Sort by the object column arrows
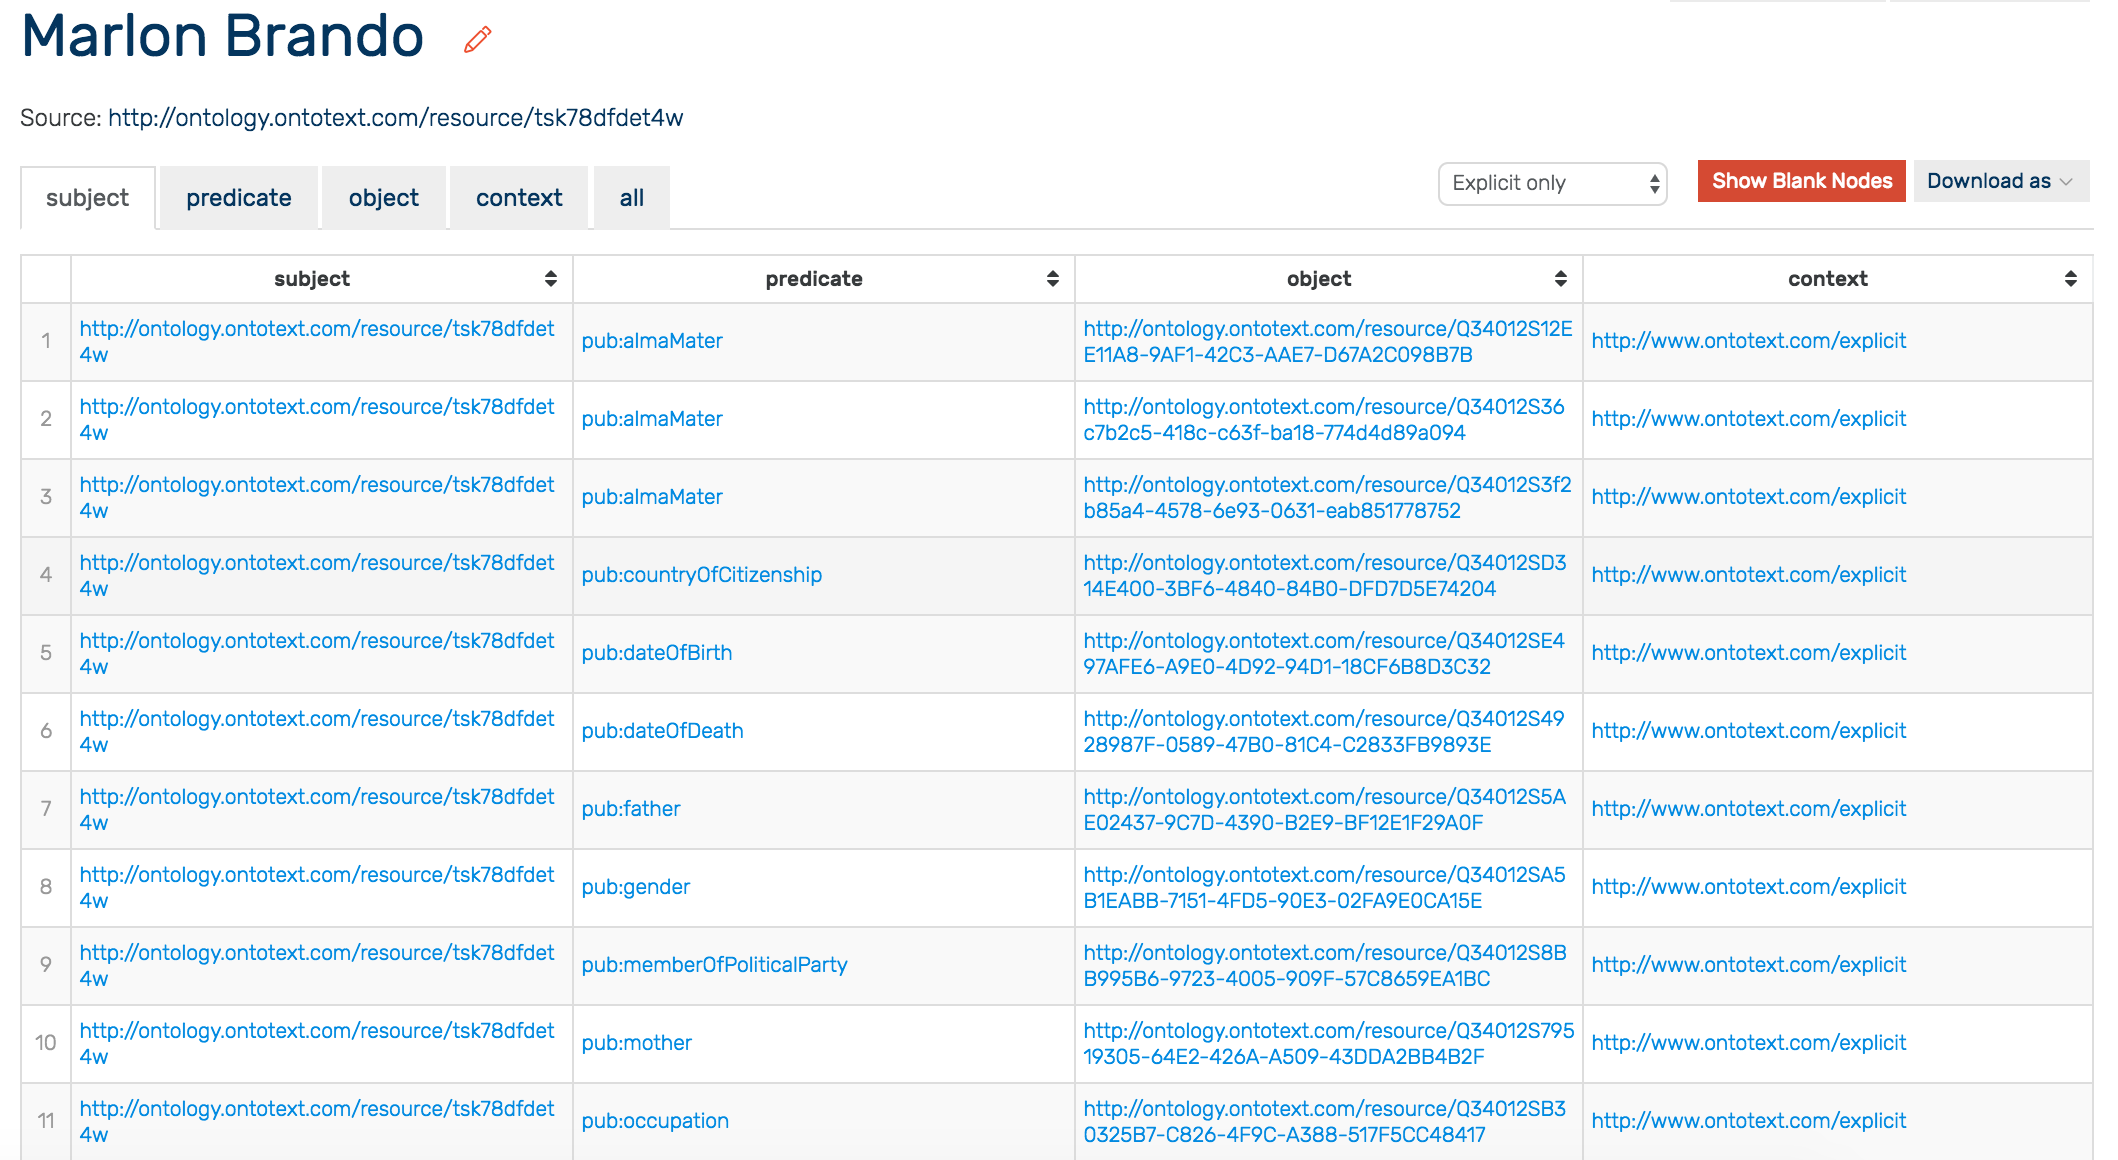The width and height of the screenshot is (2118, 1160). 1561,279
